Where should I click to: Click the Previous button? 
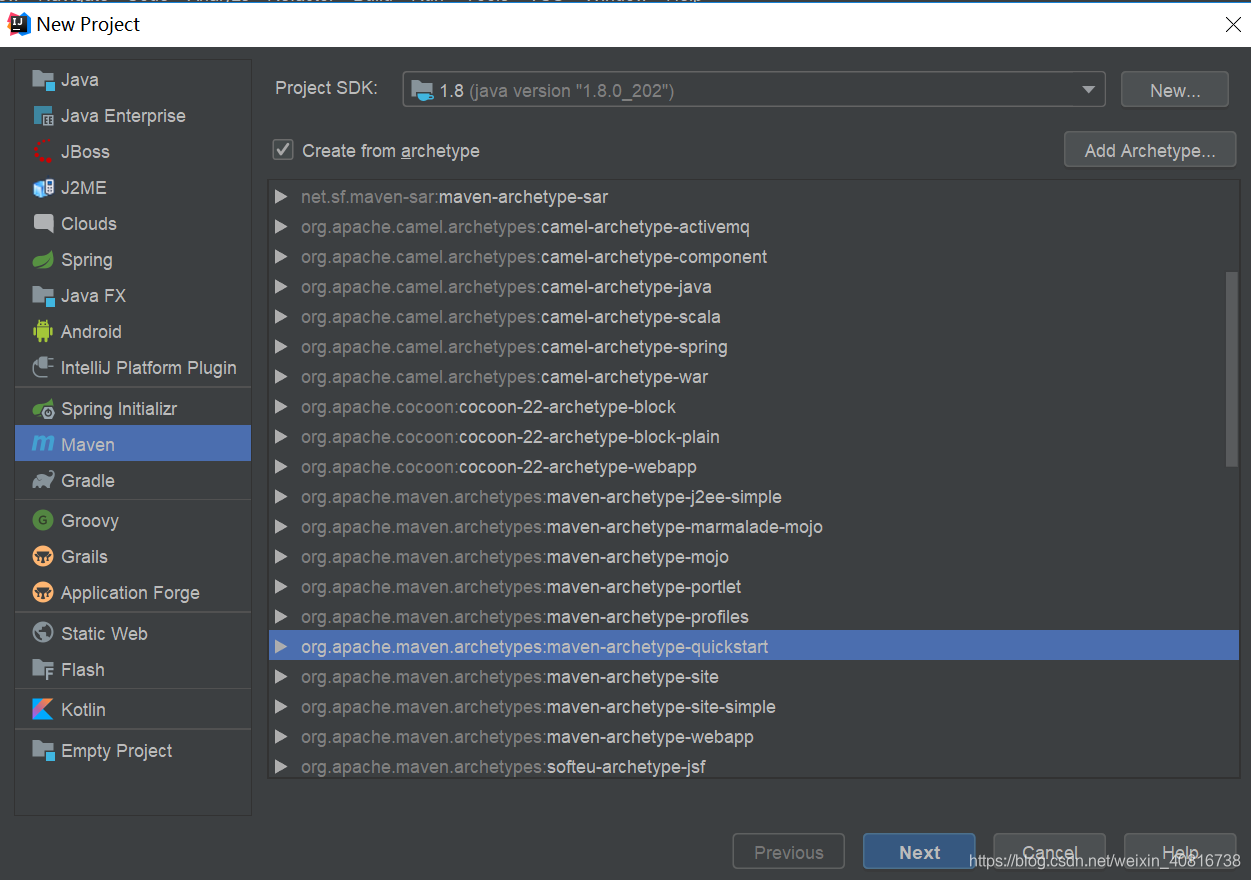789,852
